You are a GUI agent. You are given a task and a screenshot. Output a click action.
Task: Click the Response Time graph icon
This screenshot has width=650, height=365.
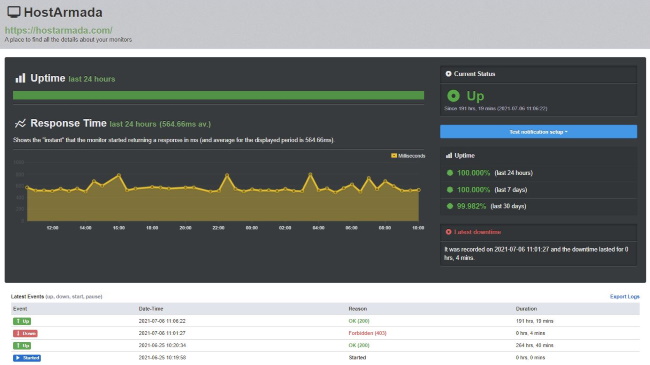(20, 123)
